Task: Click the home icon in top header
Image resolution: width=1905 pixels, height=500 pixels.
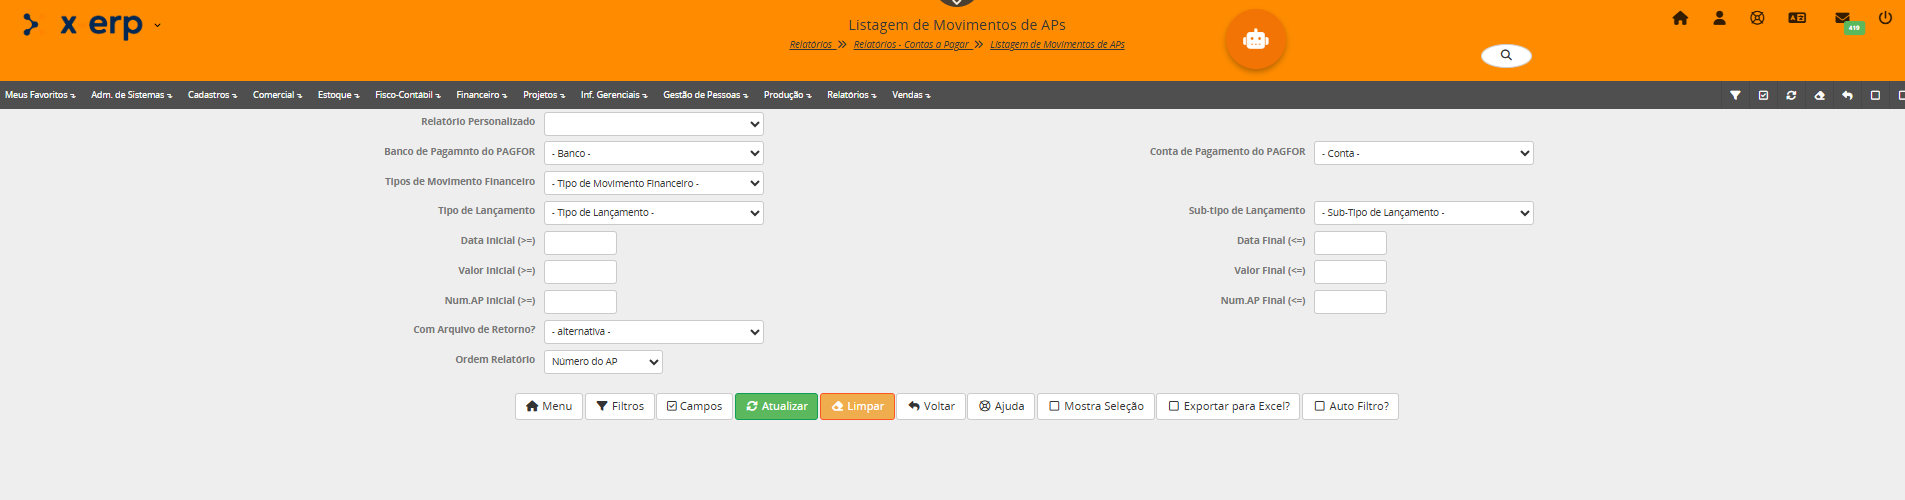Action: click(x=1680, y=18)
